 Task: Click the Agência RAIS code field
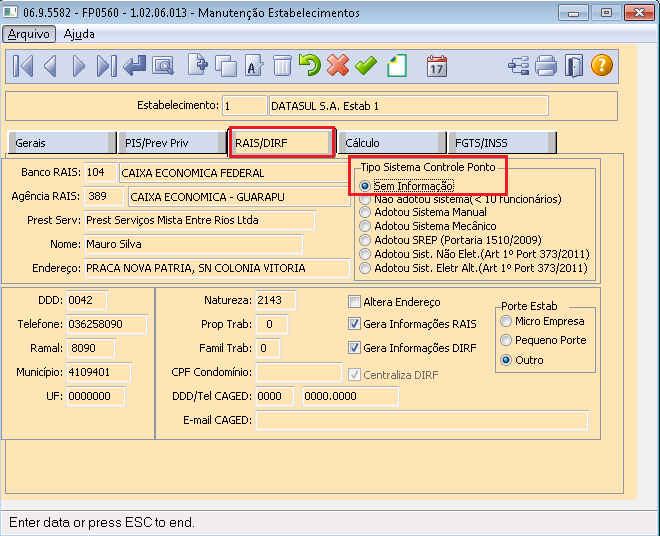pos(104,196)
